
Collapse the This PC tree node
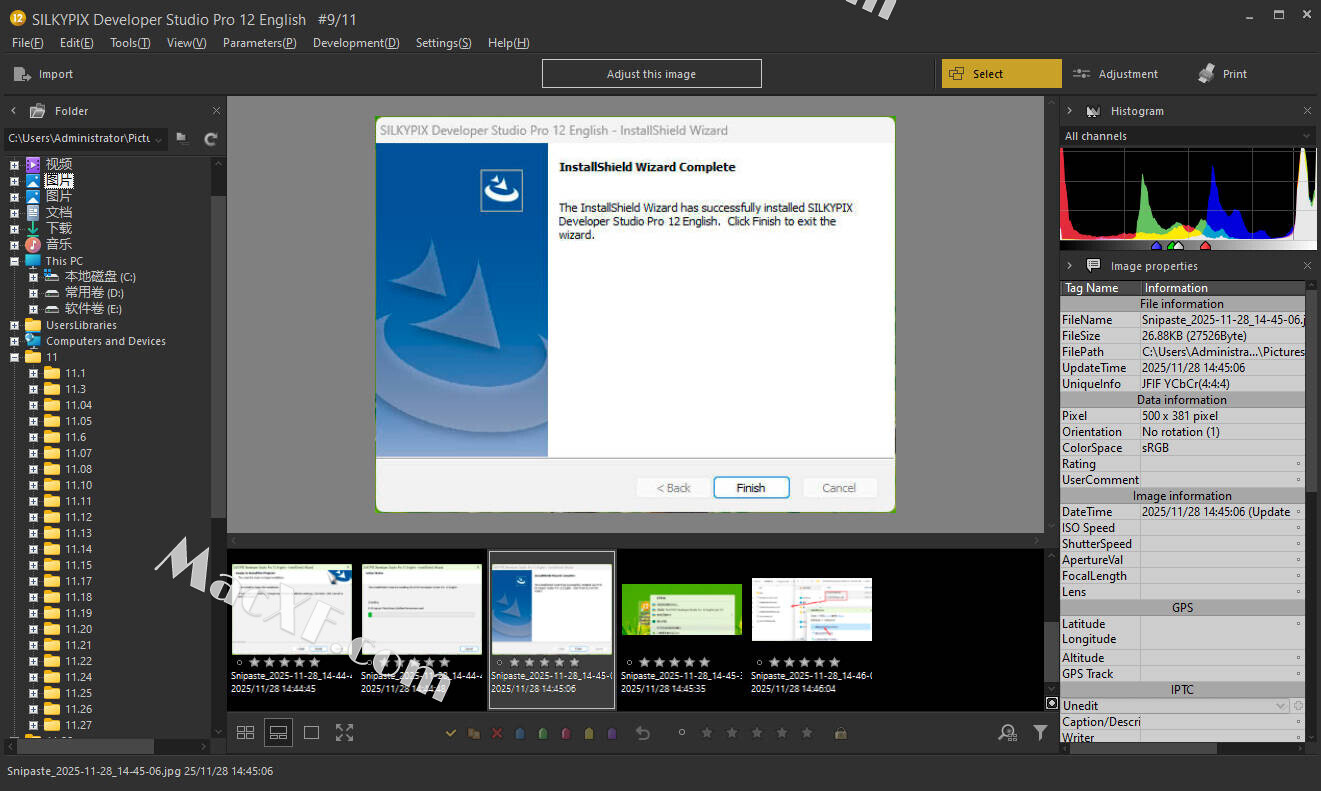(x=15, y=261)
